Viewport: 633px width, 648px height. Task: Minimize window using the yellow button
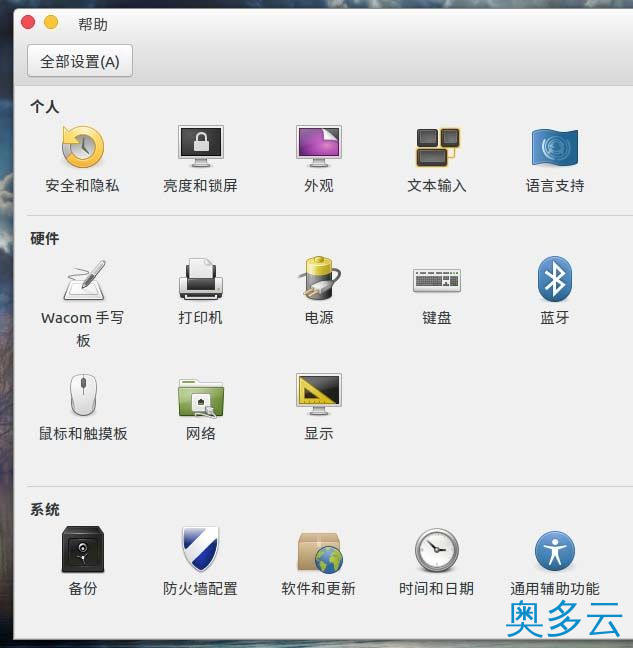pyautogui.click(x=51, y=22)
